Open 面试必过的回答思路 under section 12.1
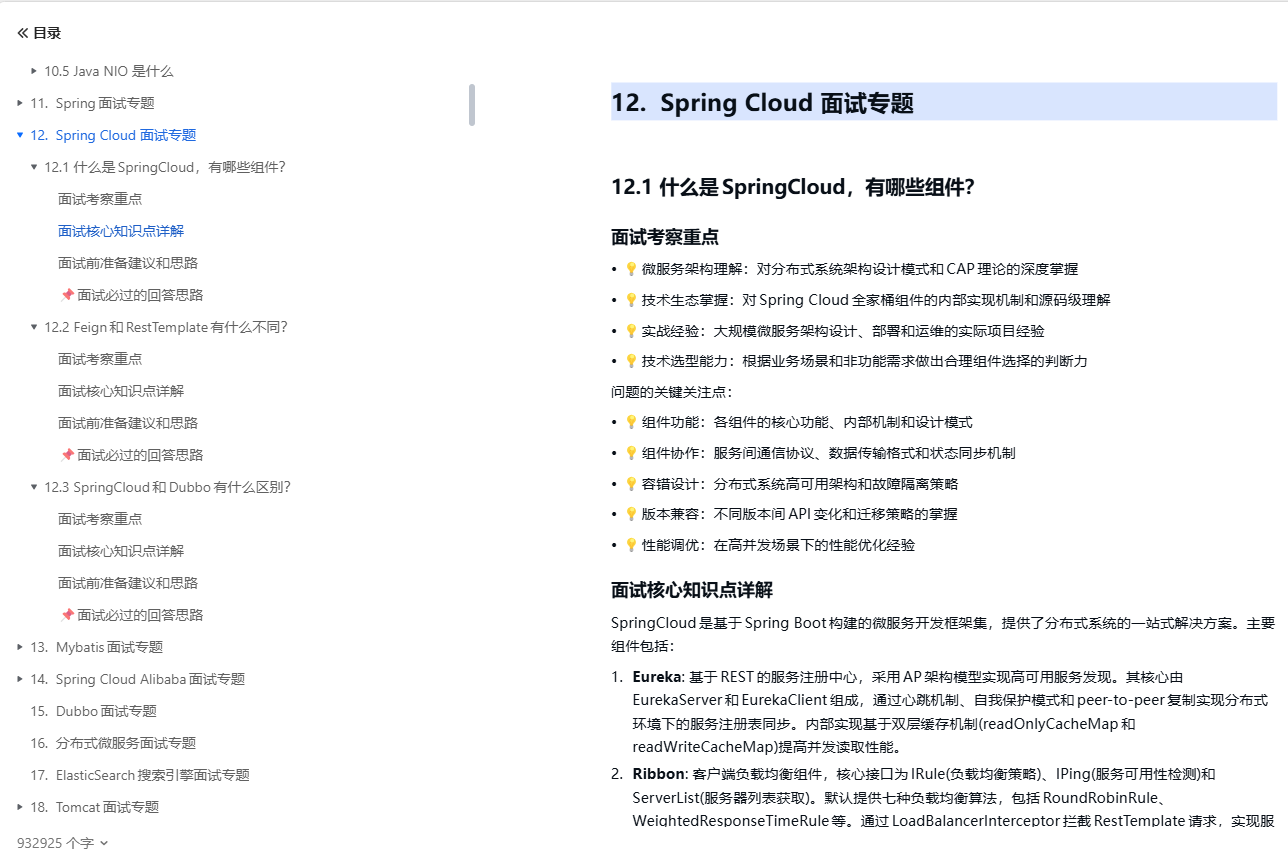Screen dimensions: 1288x859 [x=132, y=295]
